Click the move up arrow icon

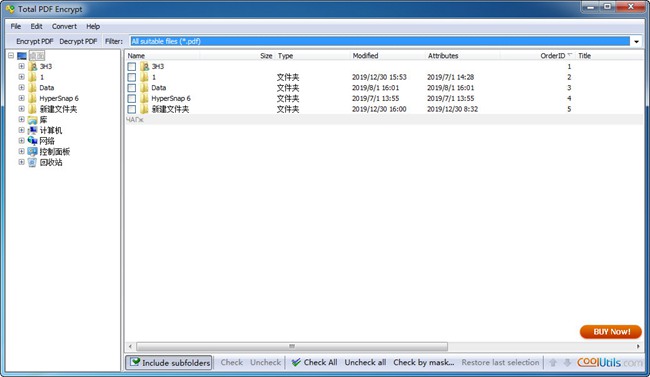(x=553, y=363)
